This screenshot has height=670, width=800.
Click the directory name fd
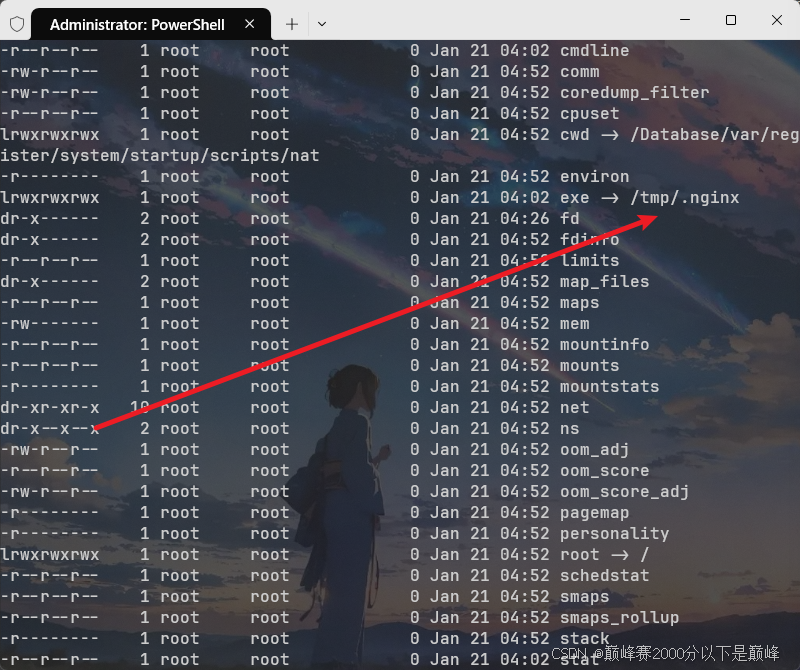coord(569,218)
